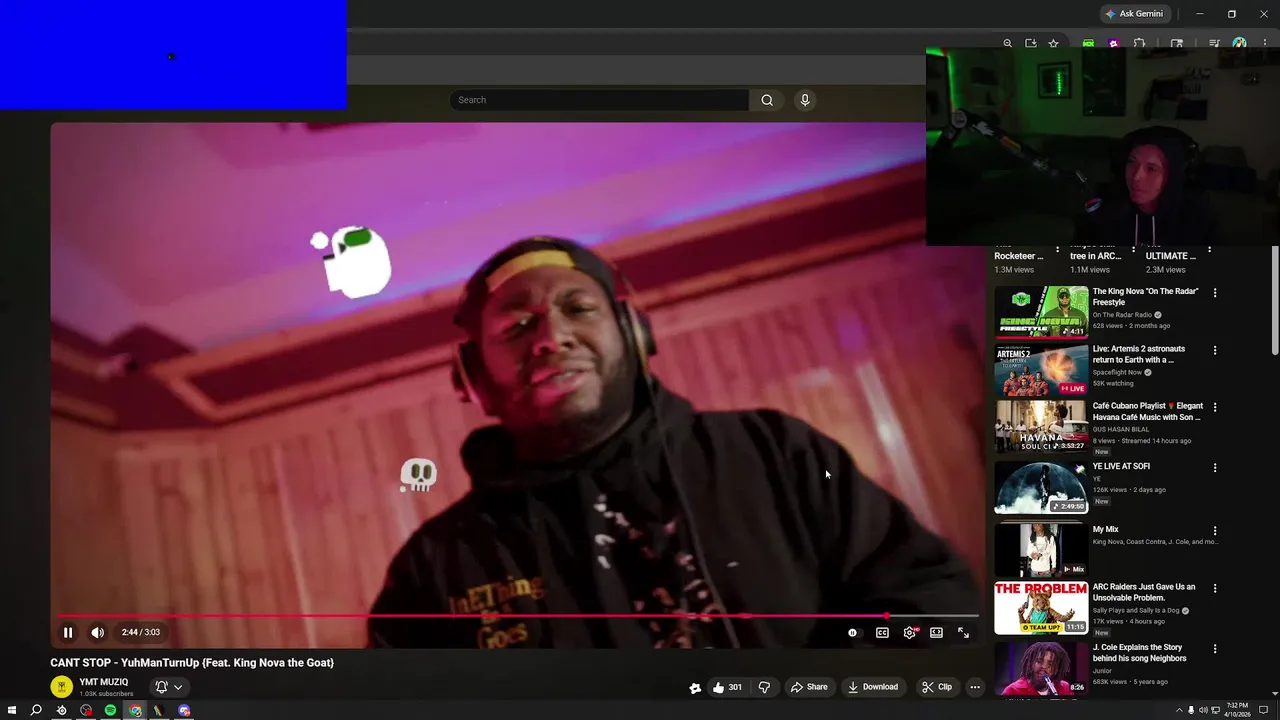Open menu for My Mix
Viewport: 1280px width, 720px height.
(x=1215, y=531)
